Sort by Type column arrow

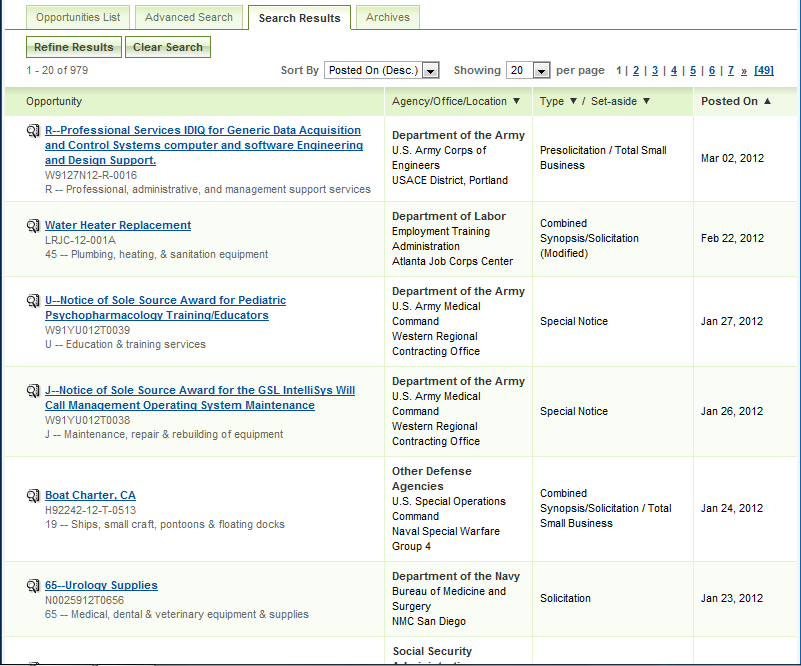tap(573, 101)
